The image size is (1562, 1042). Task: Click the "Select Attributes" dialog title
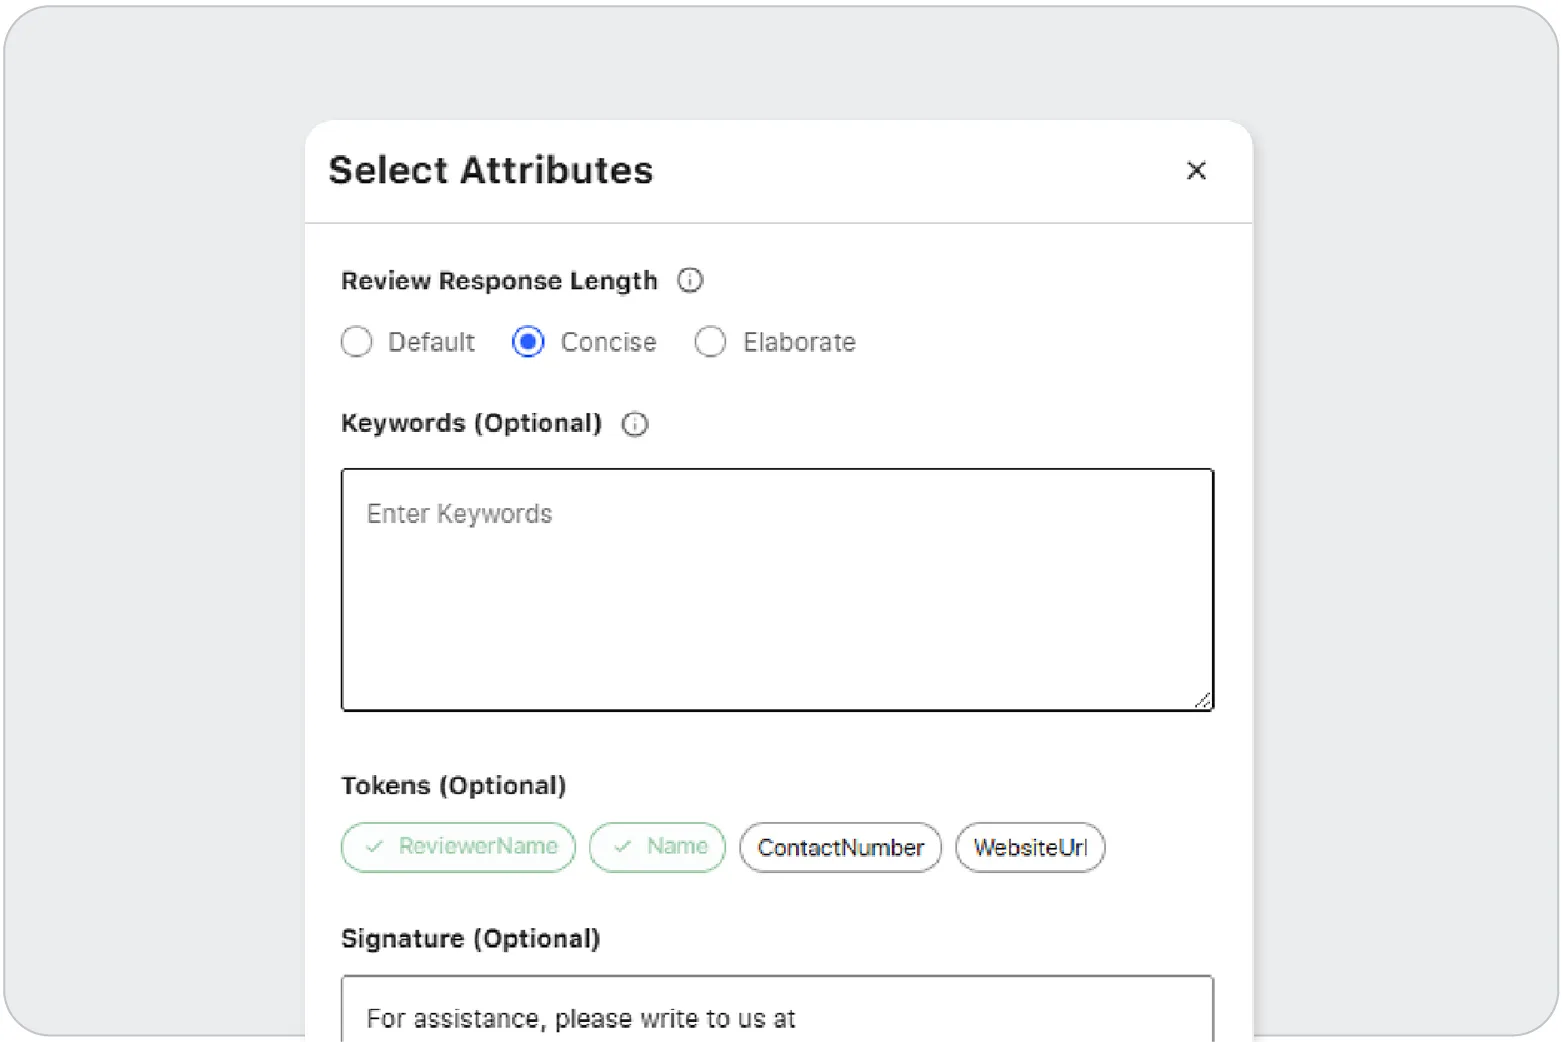click(x=490, y=171)
